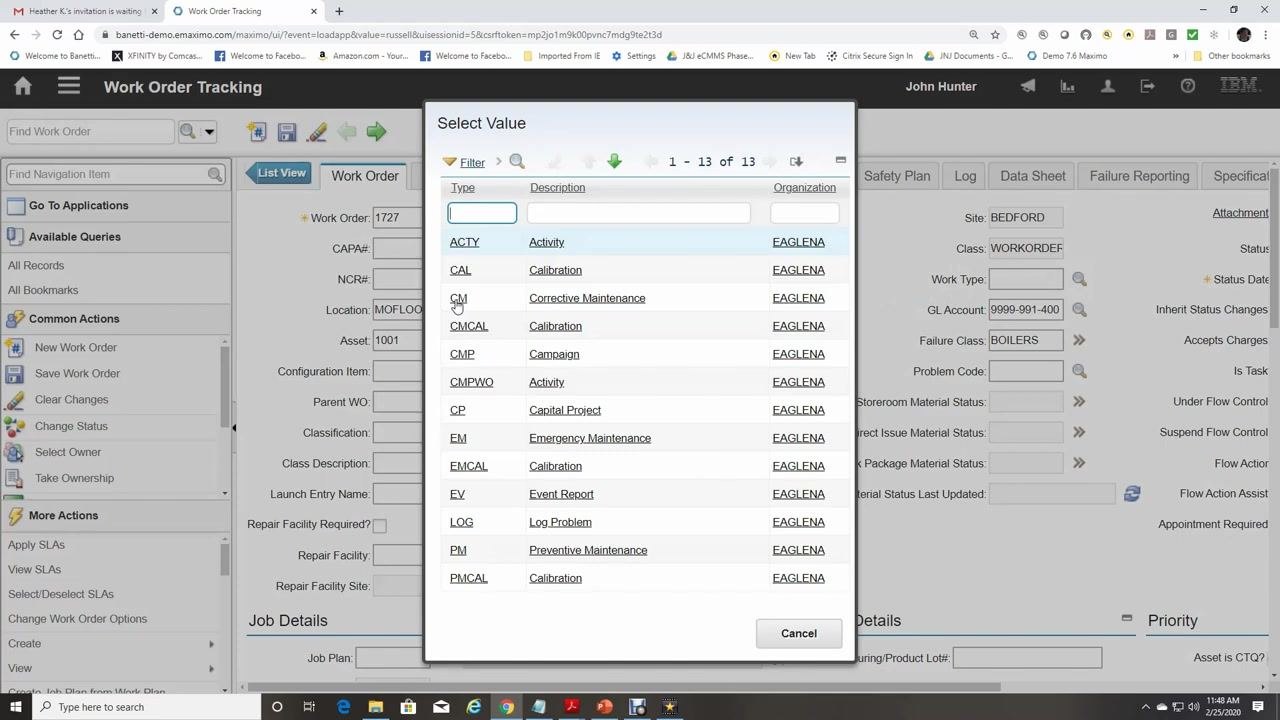
Task: Click the bulletins megaphone icon
Action: click(x=1028, y=86)
